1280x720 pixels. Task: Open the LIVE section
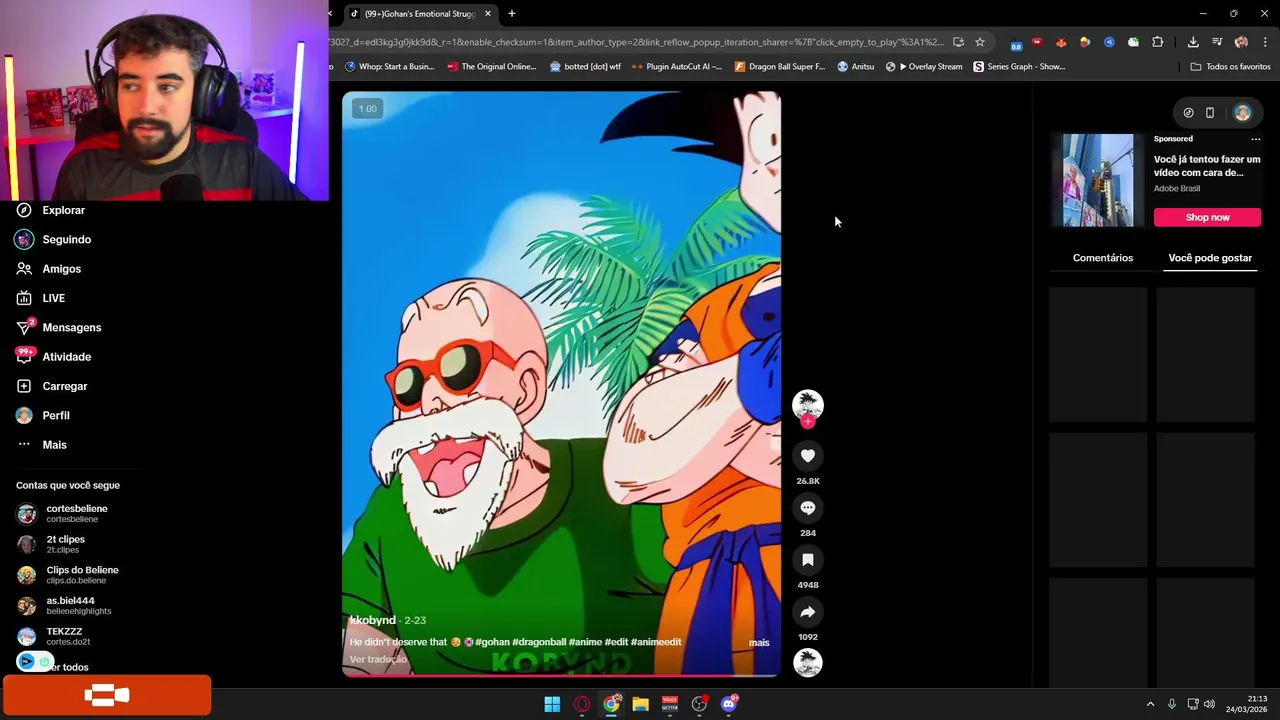[x=40, y=298]
